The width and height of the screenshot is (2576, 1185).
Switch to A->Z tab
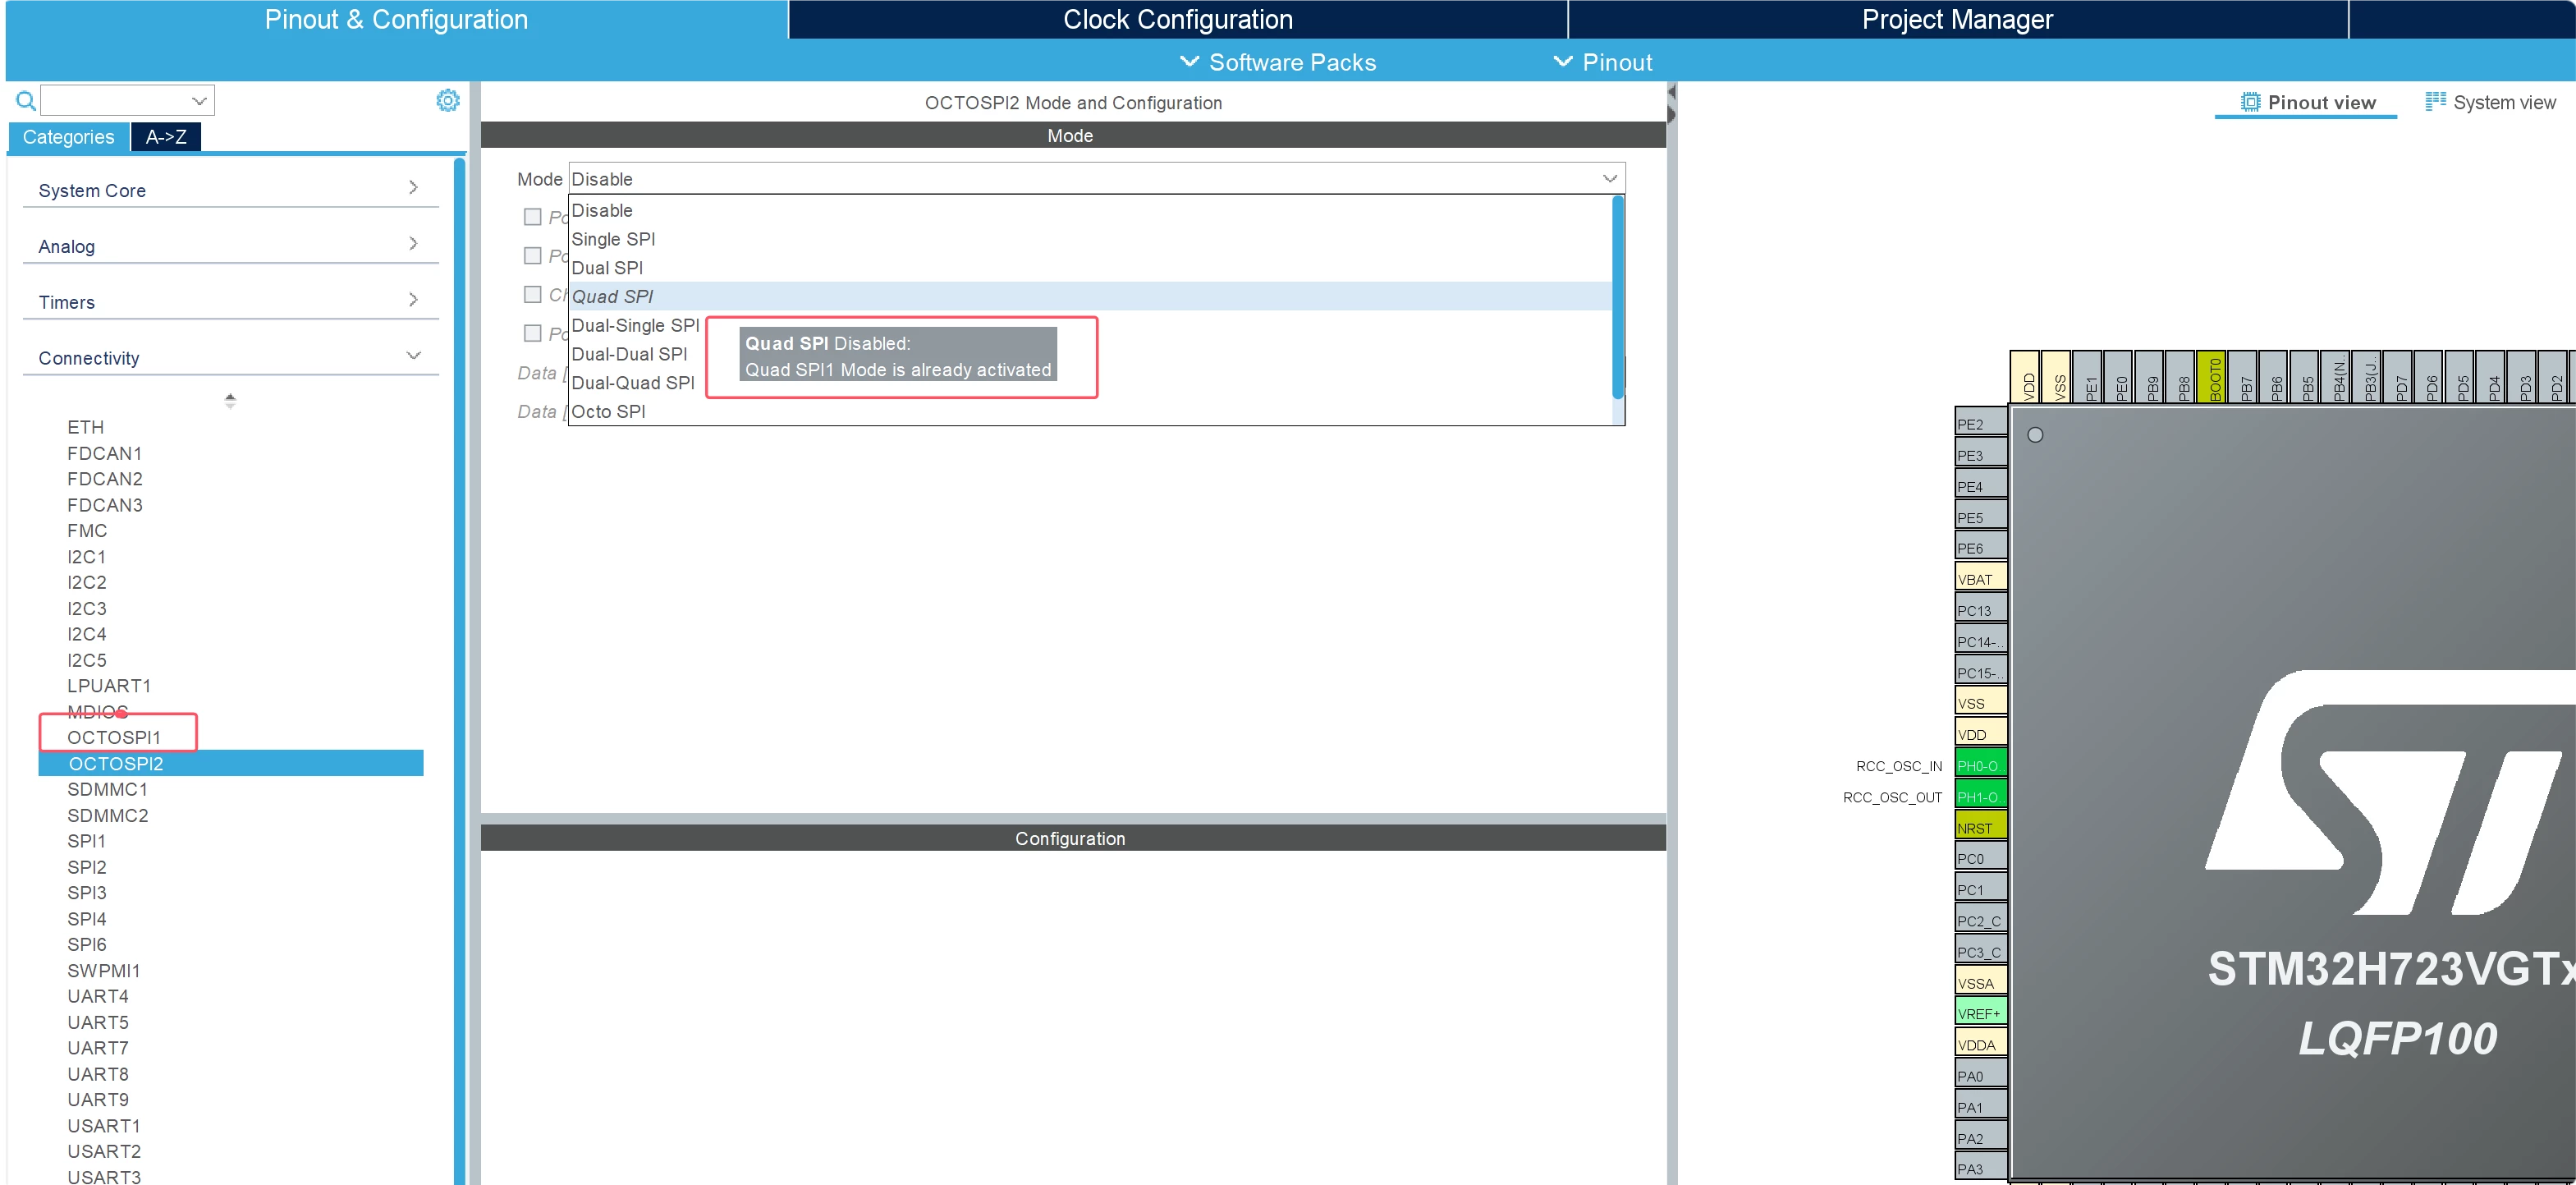(x=166, y=137)
